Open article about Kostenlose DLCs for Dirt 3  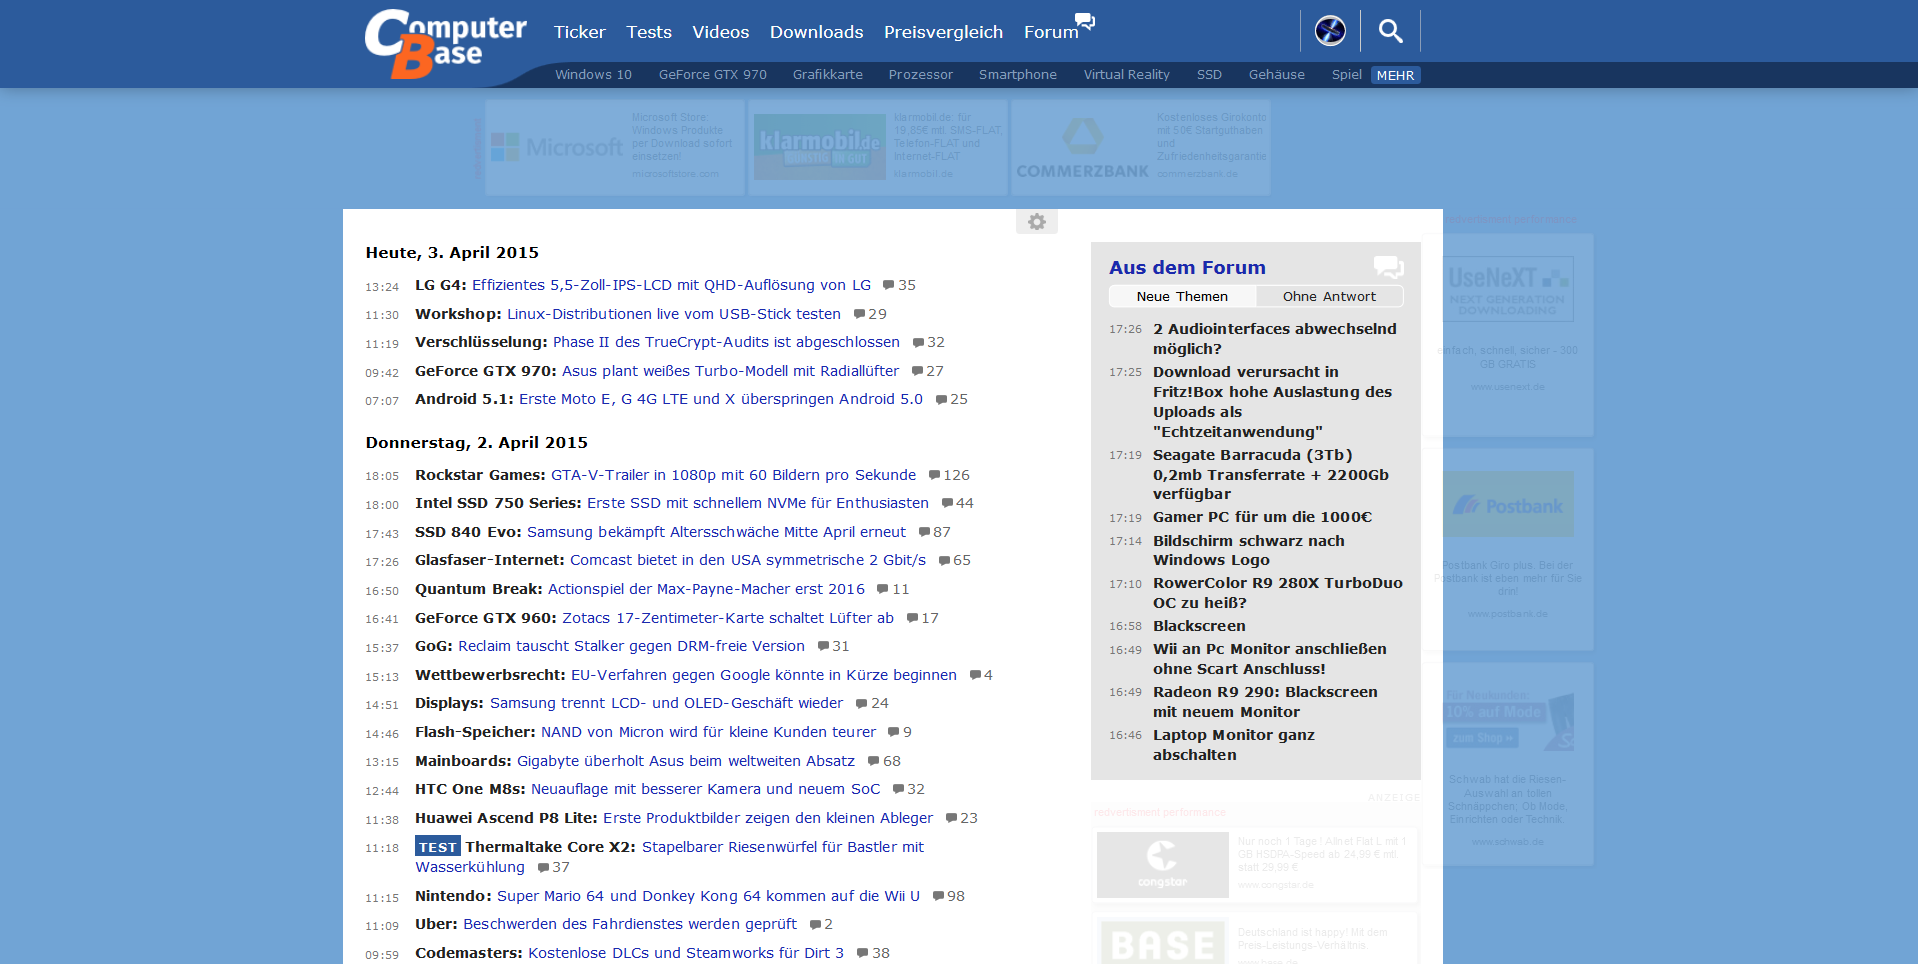click(686, 953)
